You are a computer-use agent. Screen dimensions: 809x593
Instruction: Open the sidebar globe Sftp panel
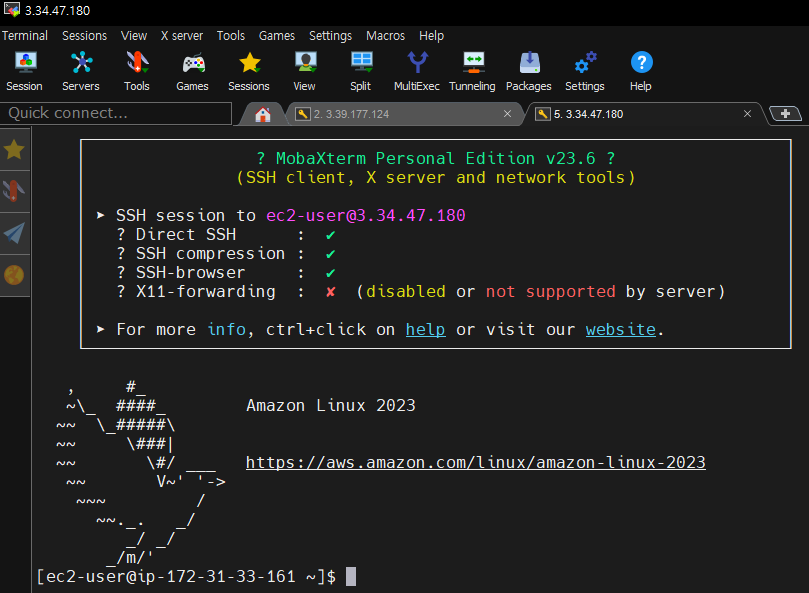[x=14, y=275]
